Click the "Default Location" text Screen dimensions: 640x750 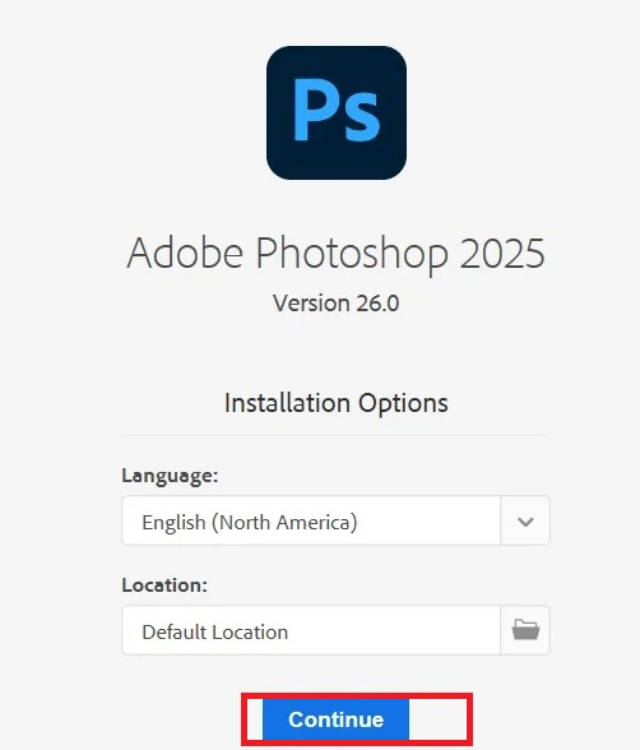pyautogui.click(x=215, y=632)
